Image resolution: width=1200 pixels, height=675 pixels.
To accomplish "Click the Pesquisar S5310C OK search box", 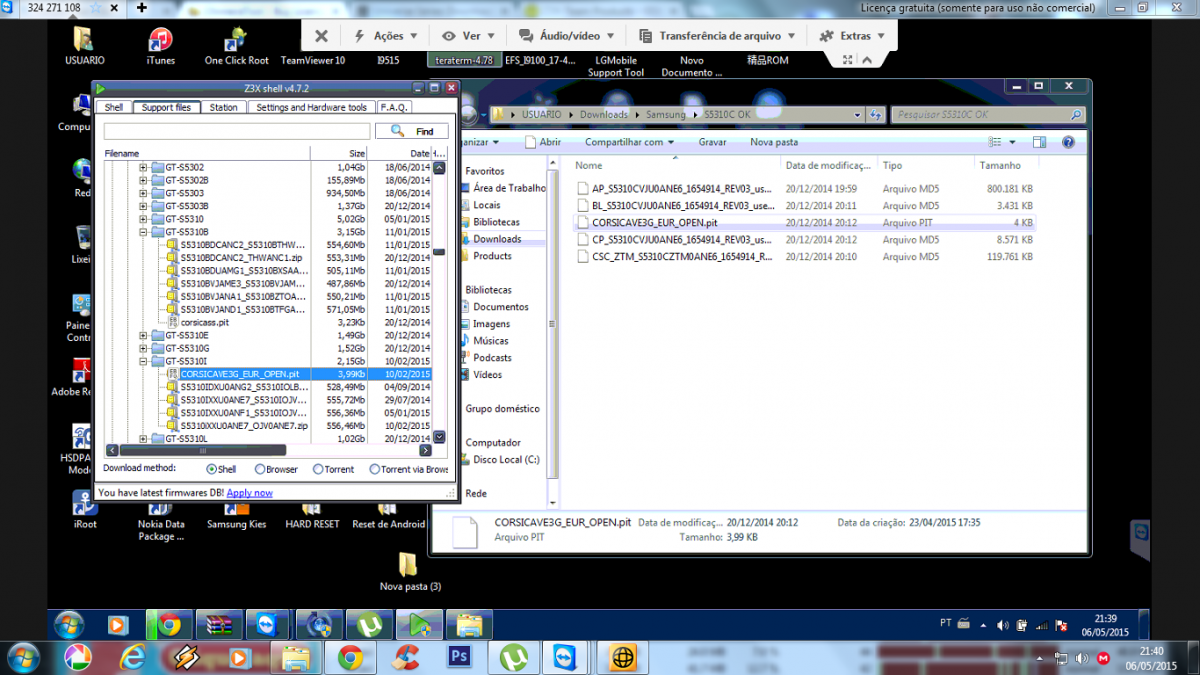I will pos(986,115).
